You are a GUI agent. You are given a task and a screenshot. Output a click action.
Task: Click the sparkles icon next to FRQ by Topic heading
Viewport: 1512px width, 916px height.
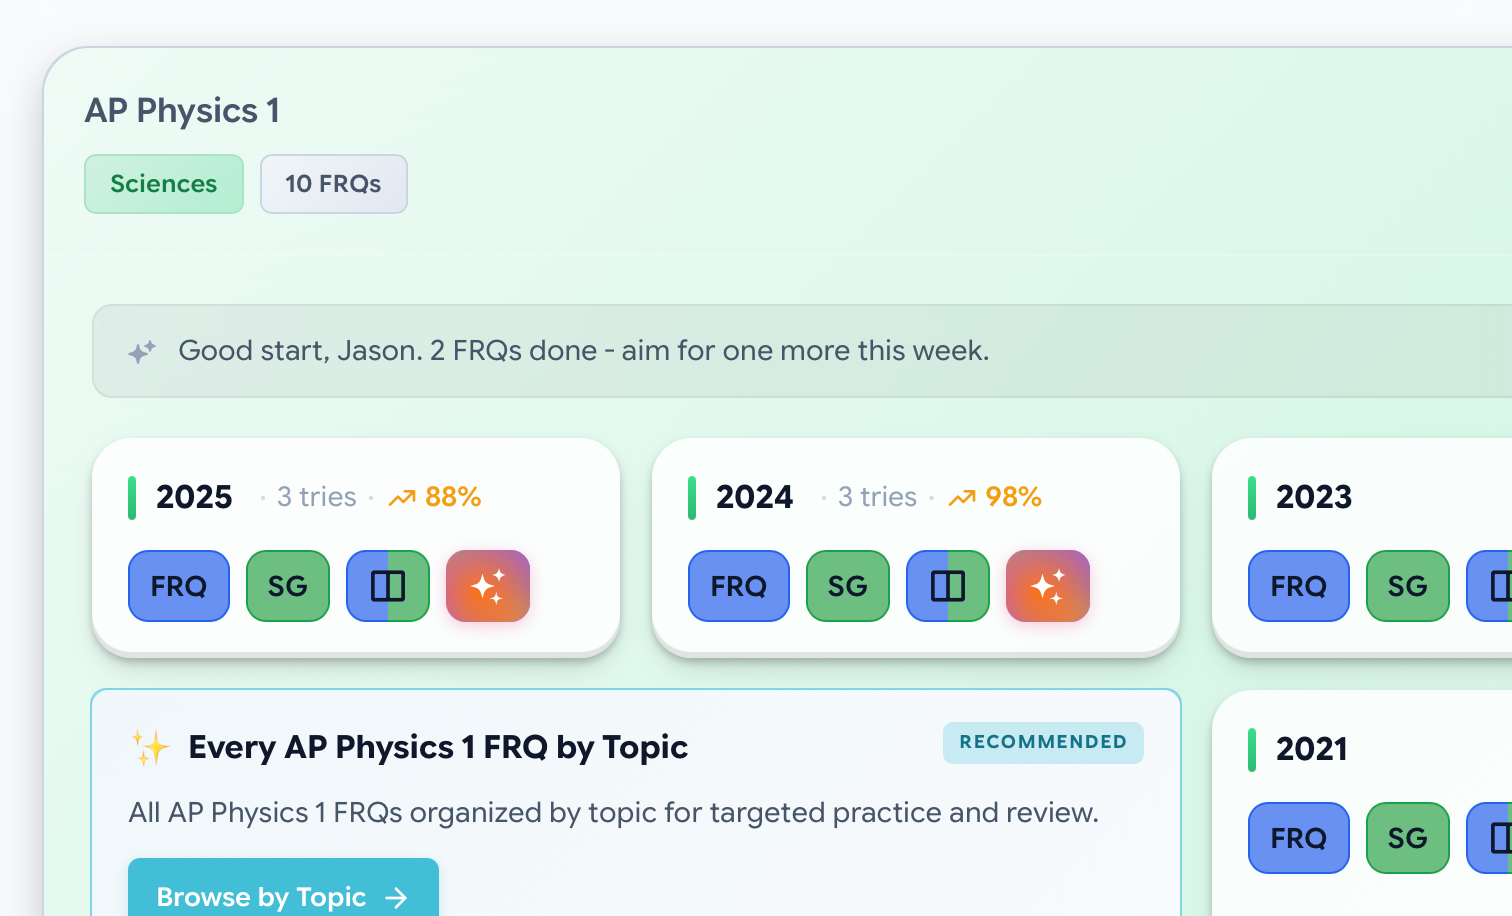[x=150, y=745]
